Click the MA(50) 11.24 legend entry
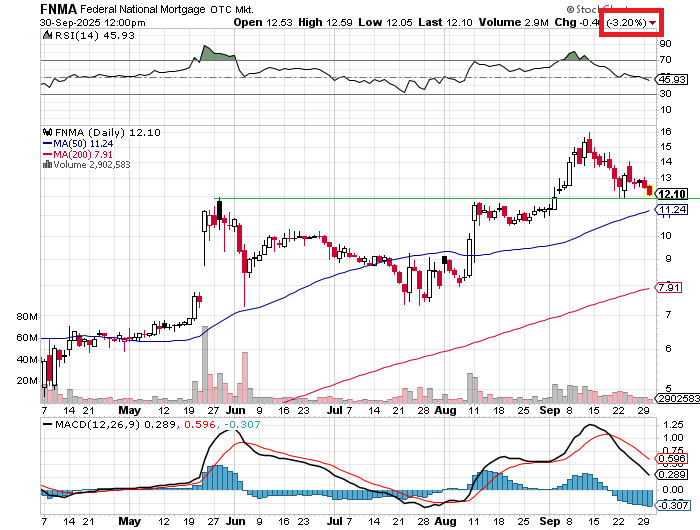This screenshot has width=700, height=530. 83,143
